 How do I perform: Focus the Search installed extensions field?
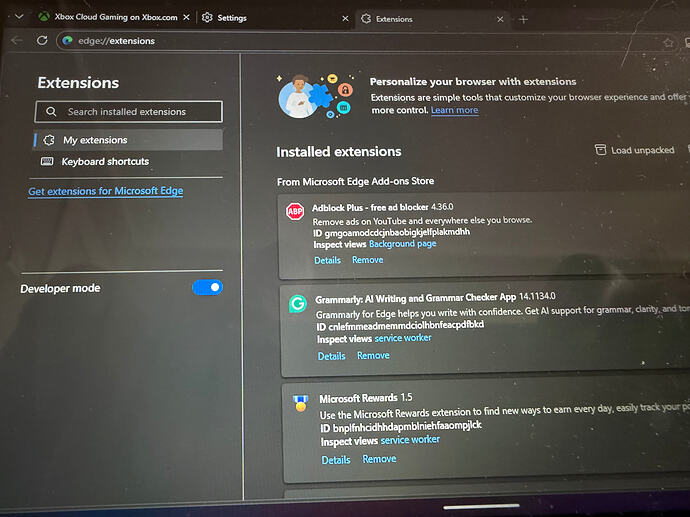pos(128,112)
